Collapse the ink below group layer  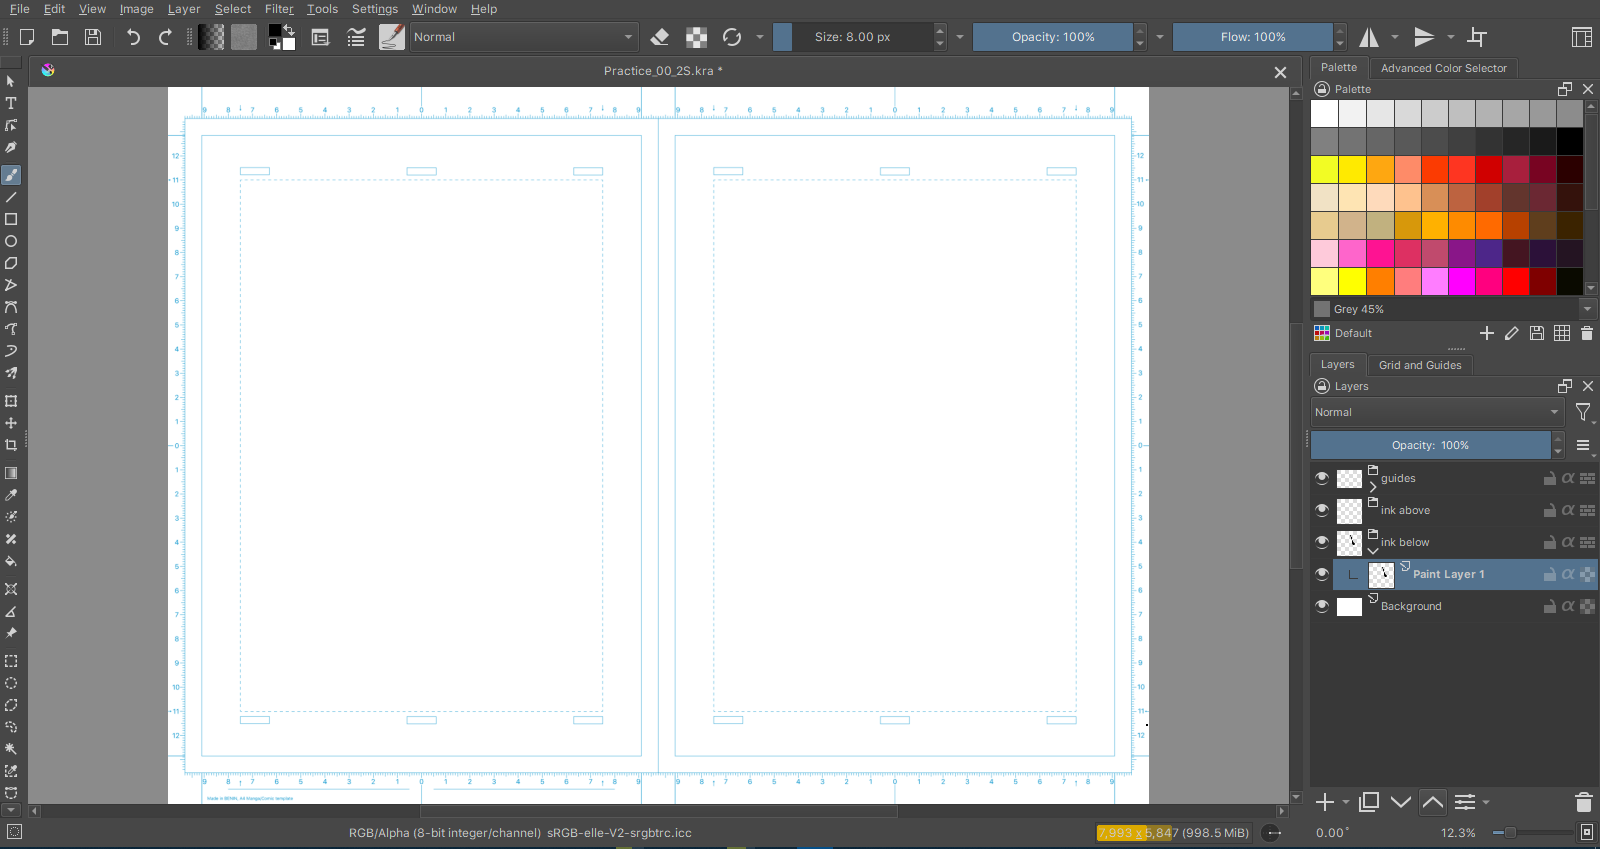click(1373, 550)
